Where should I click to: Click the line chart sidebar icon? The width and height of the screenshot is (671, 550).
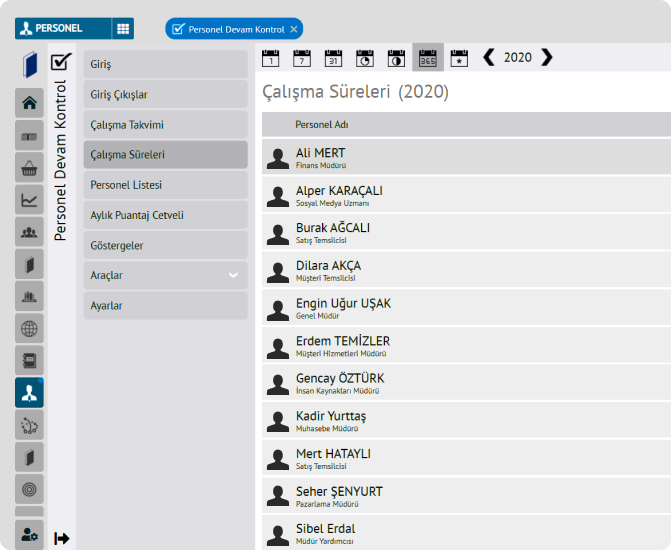[29, 200]
